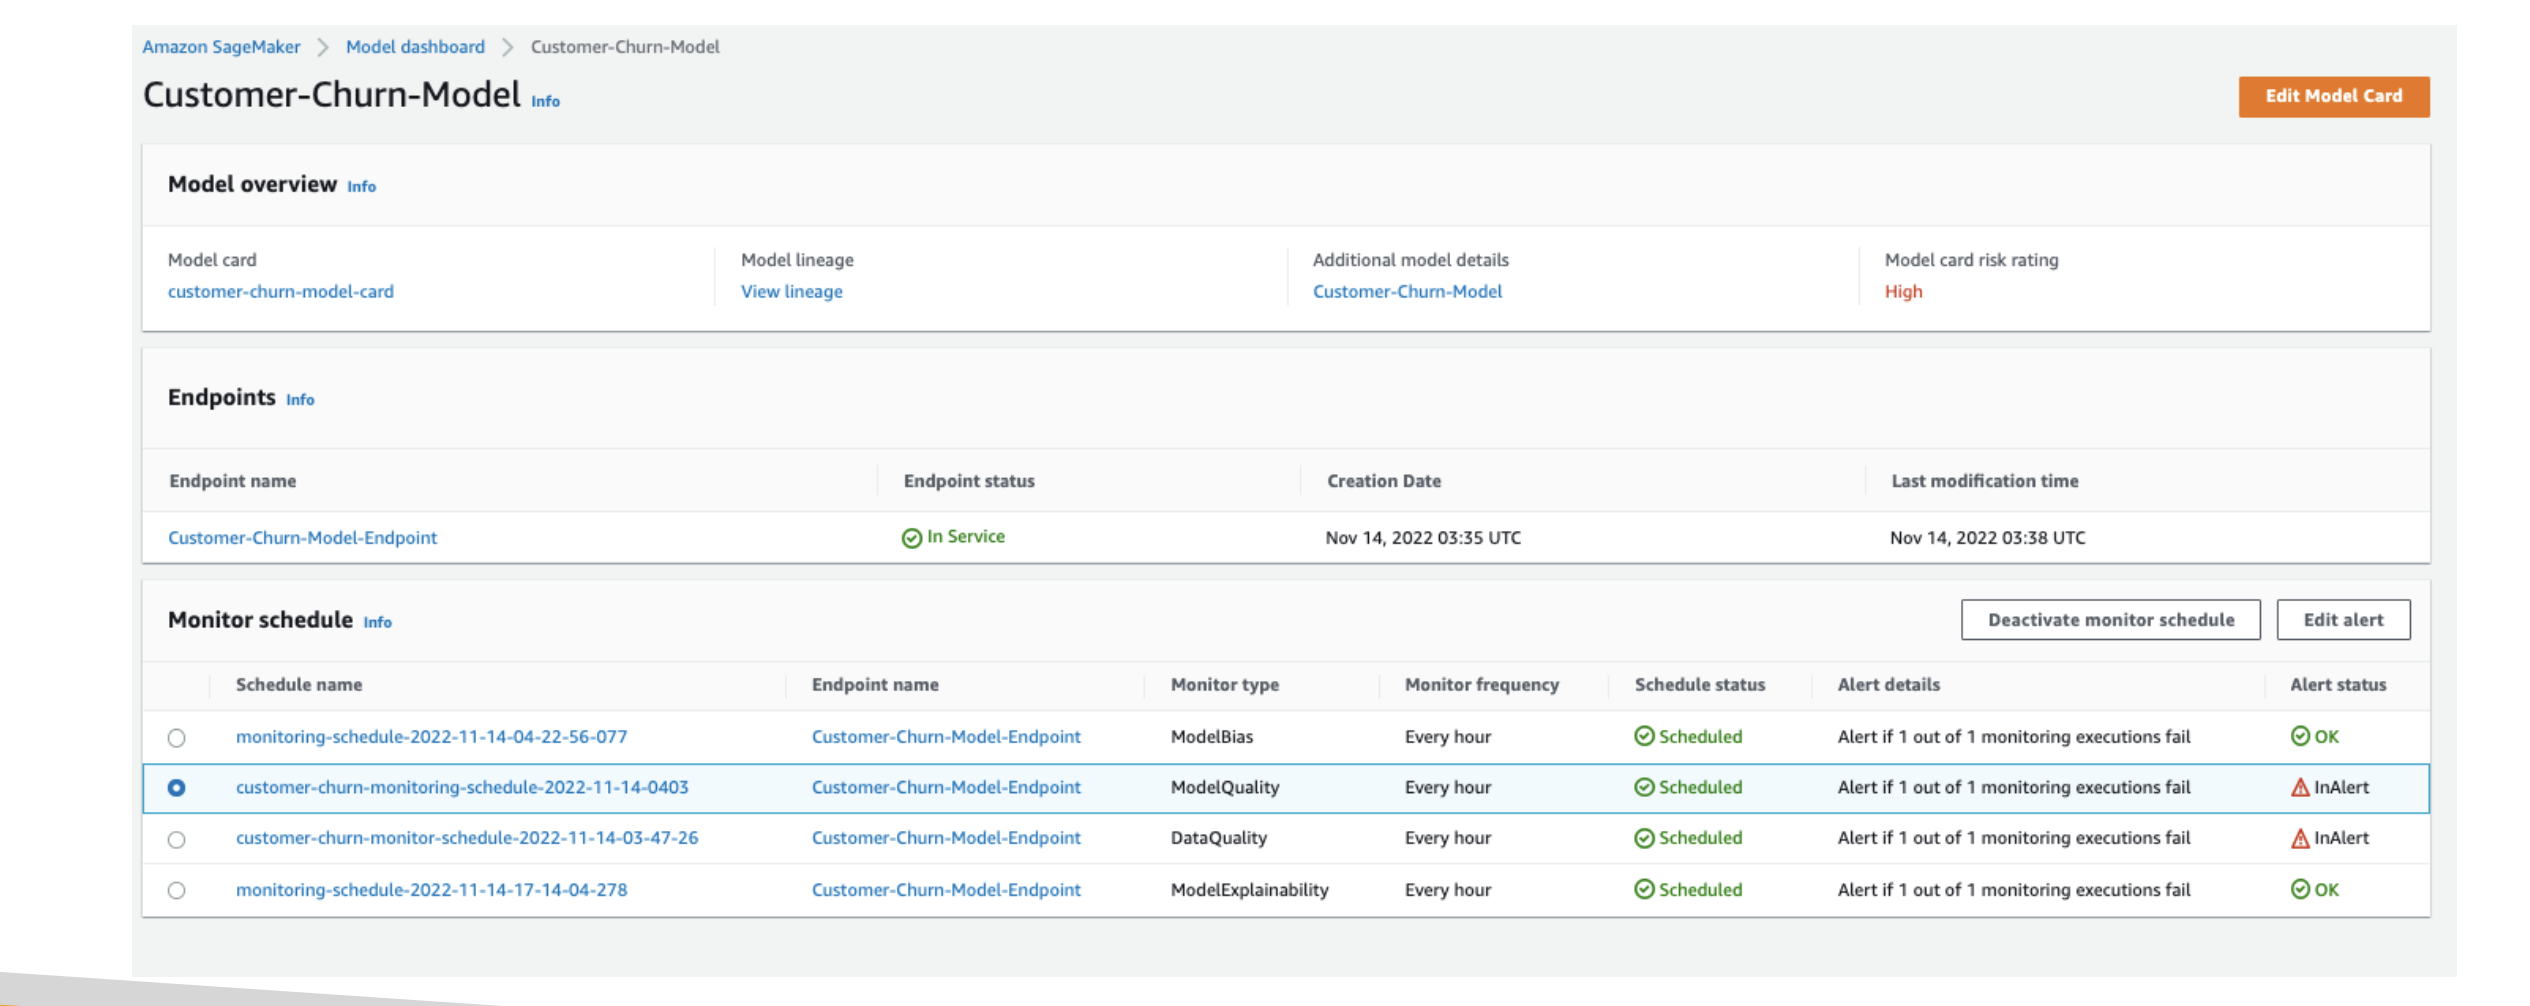Open View lineage link
Viewport: 2530px width, 1006px height.
pos(791,292)
